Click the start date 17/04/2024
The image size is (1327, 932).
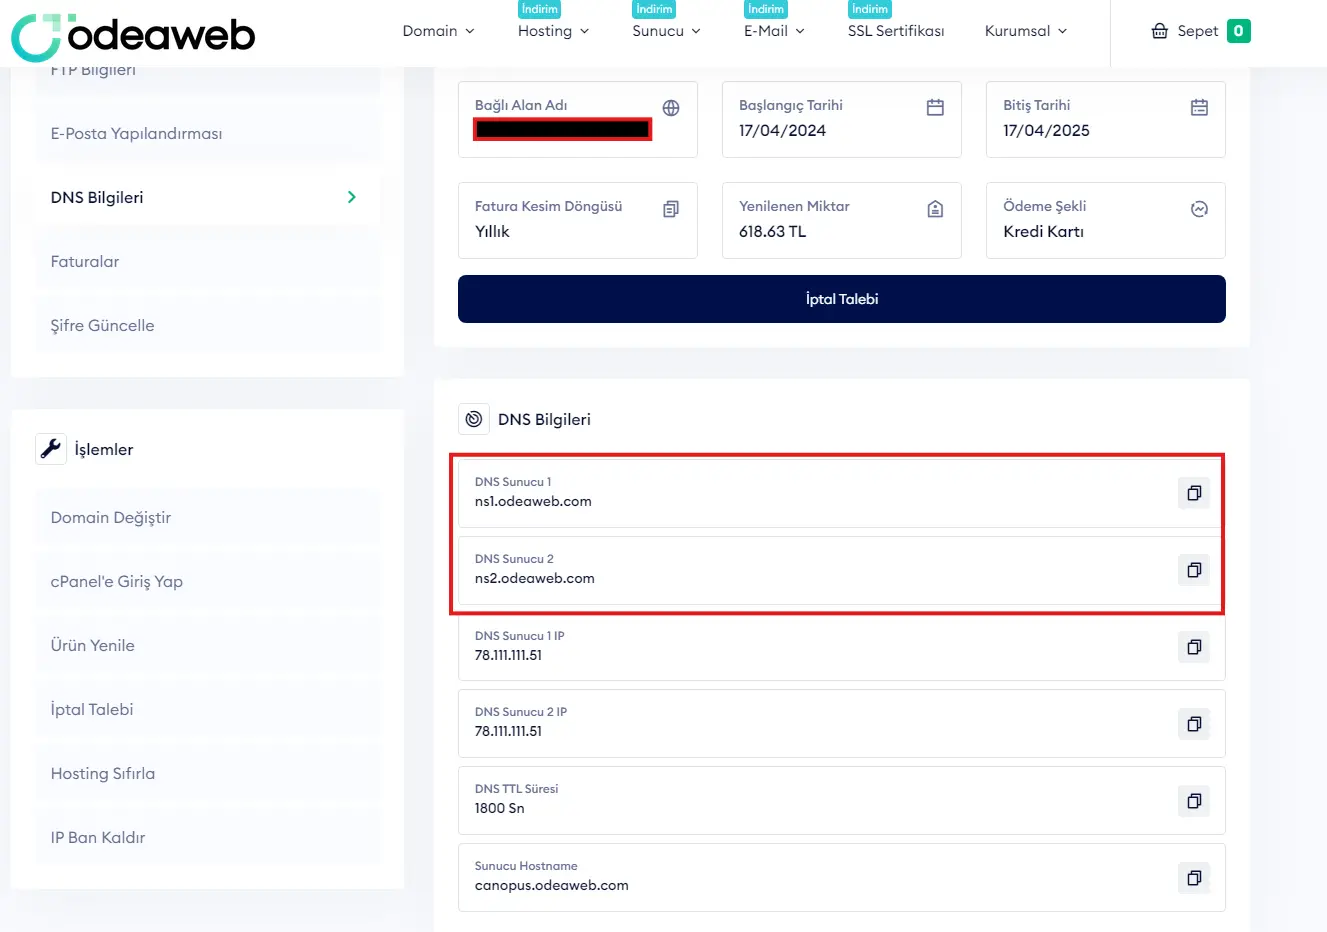782,131
